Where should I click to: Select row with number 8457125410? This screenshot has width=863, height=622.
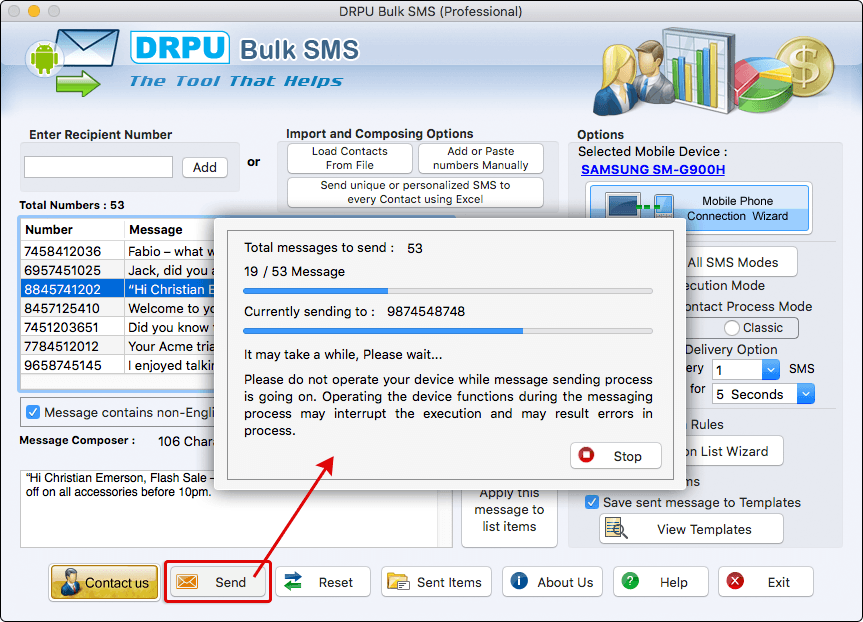118,308
